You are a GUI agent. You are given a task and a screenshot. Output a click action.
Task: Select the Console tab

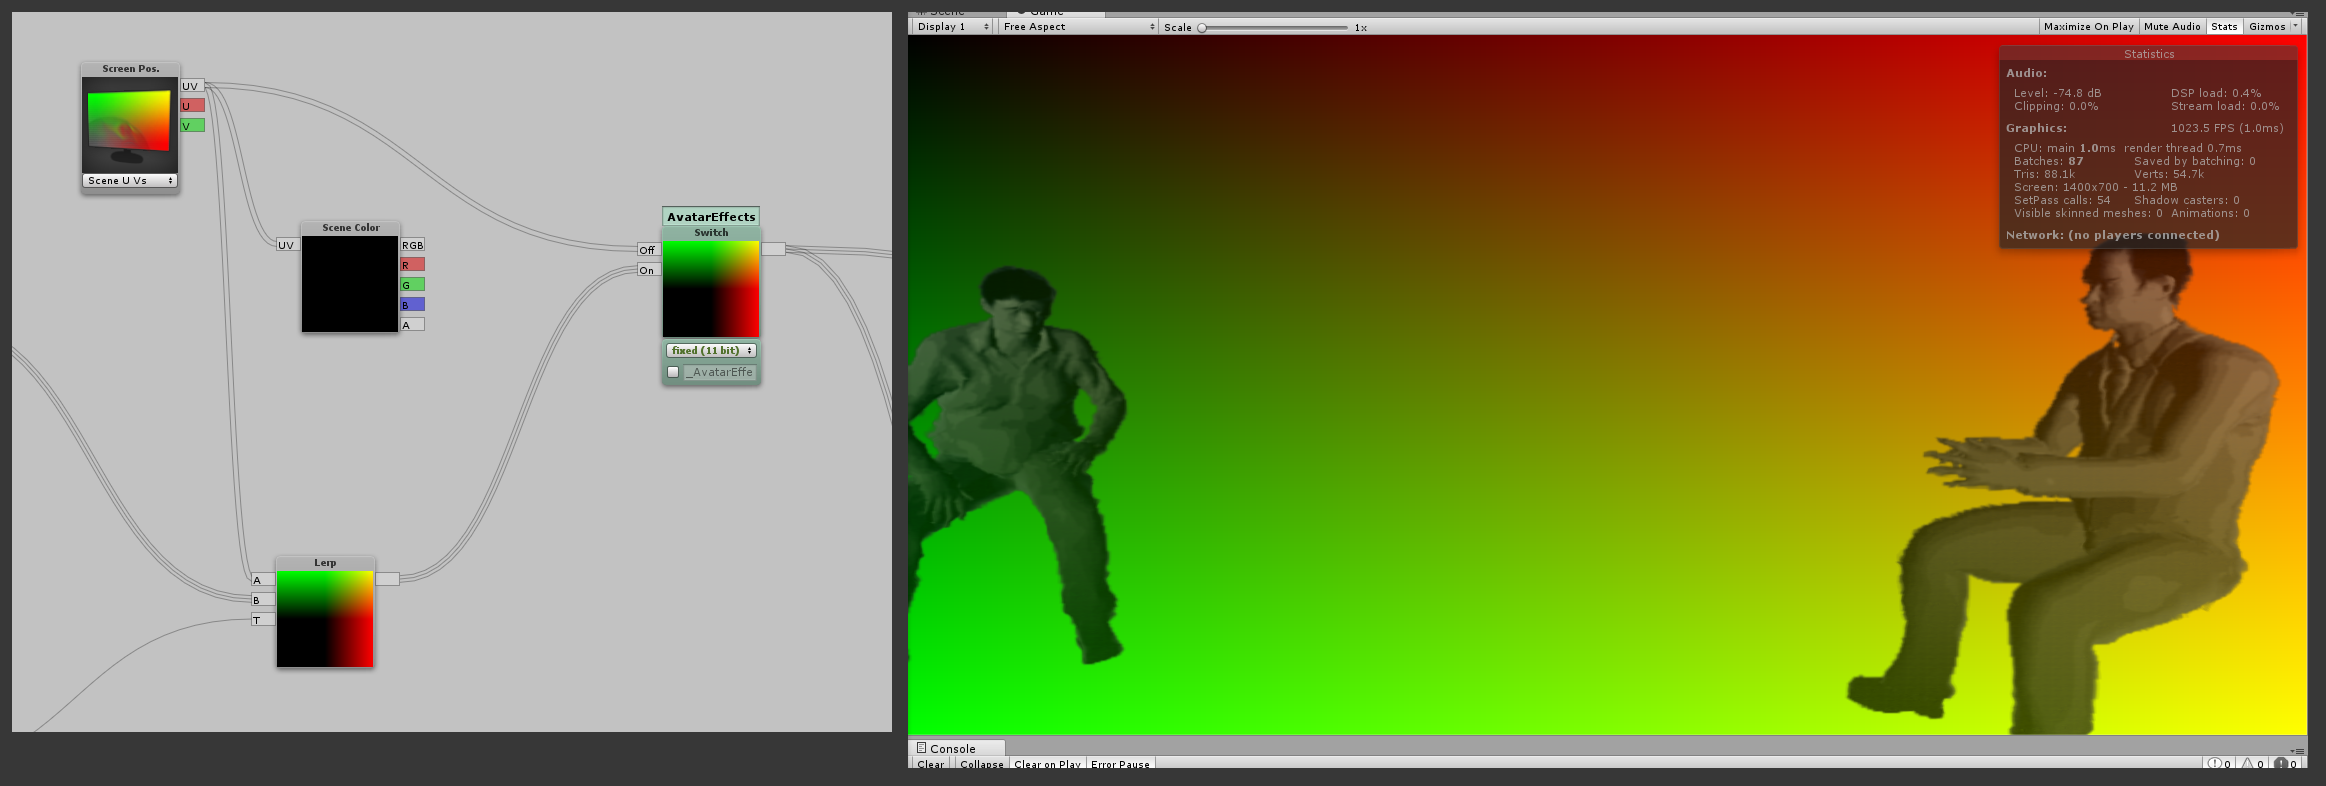point(956,748)
